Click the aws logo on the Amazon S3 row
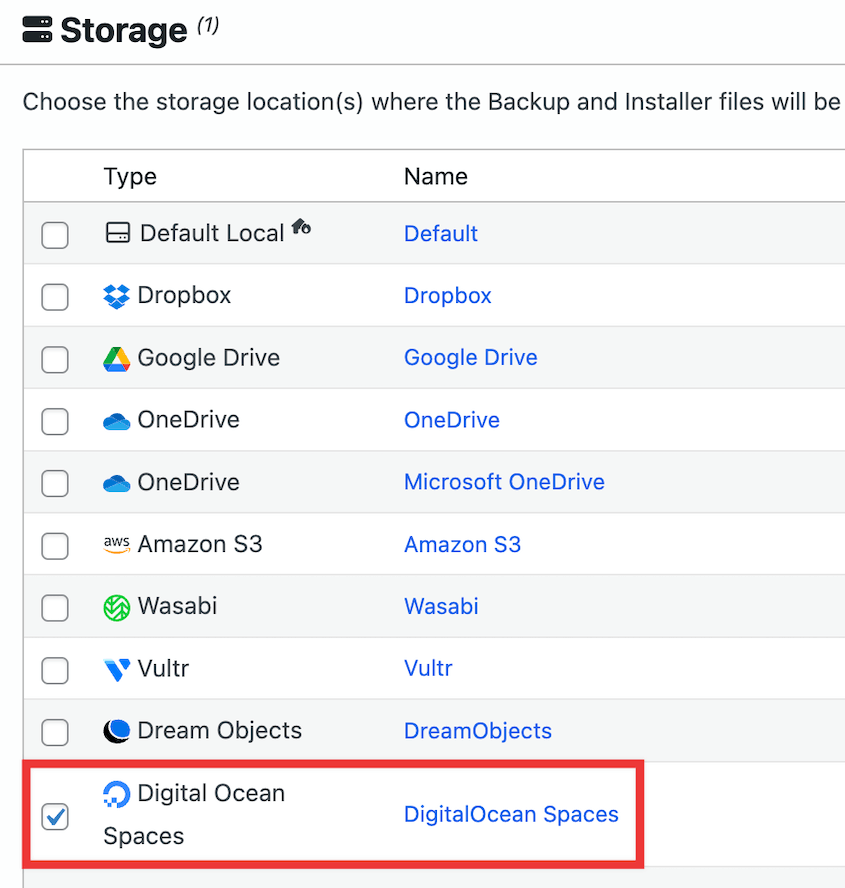 119,544
